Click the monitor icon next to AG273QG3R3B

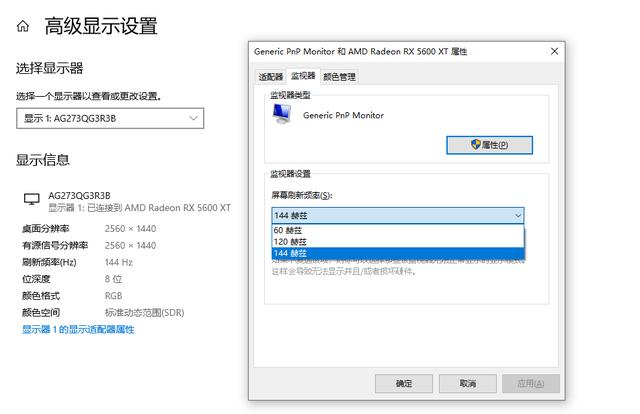pyautogui.click(x=31, y=200)
